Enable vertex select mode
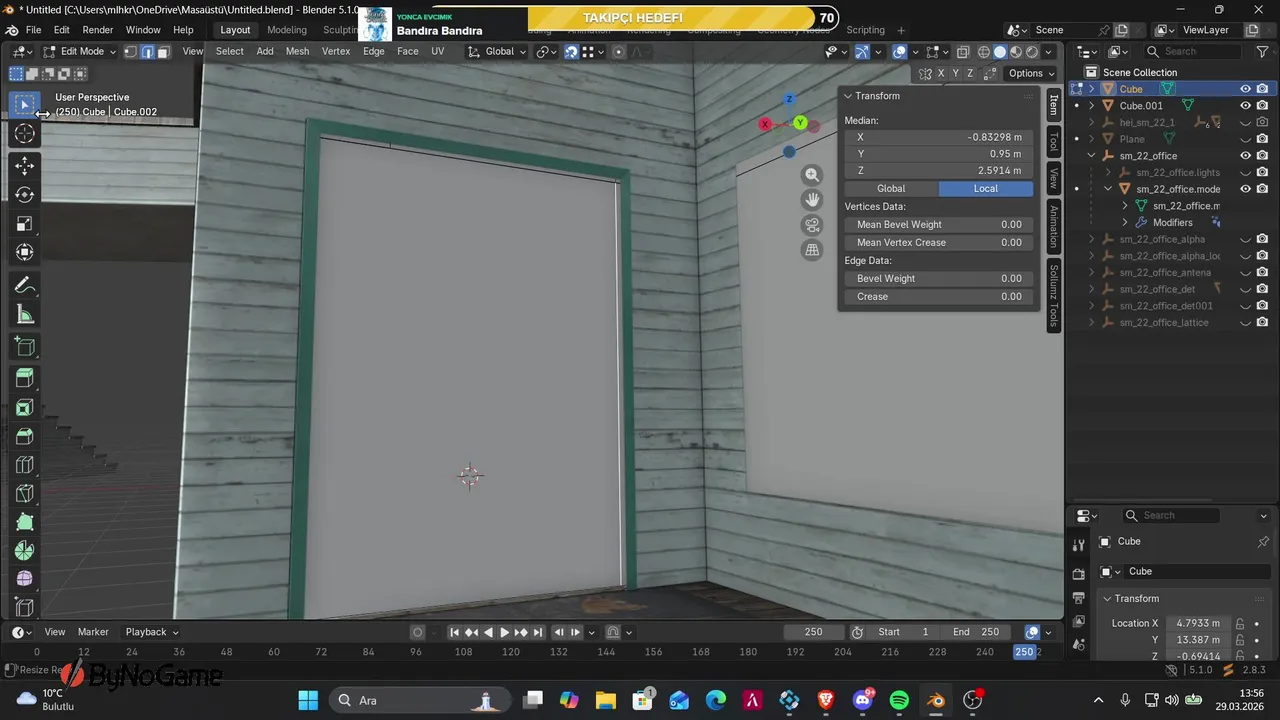 coord(130,52)
